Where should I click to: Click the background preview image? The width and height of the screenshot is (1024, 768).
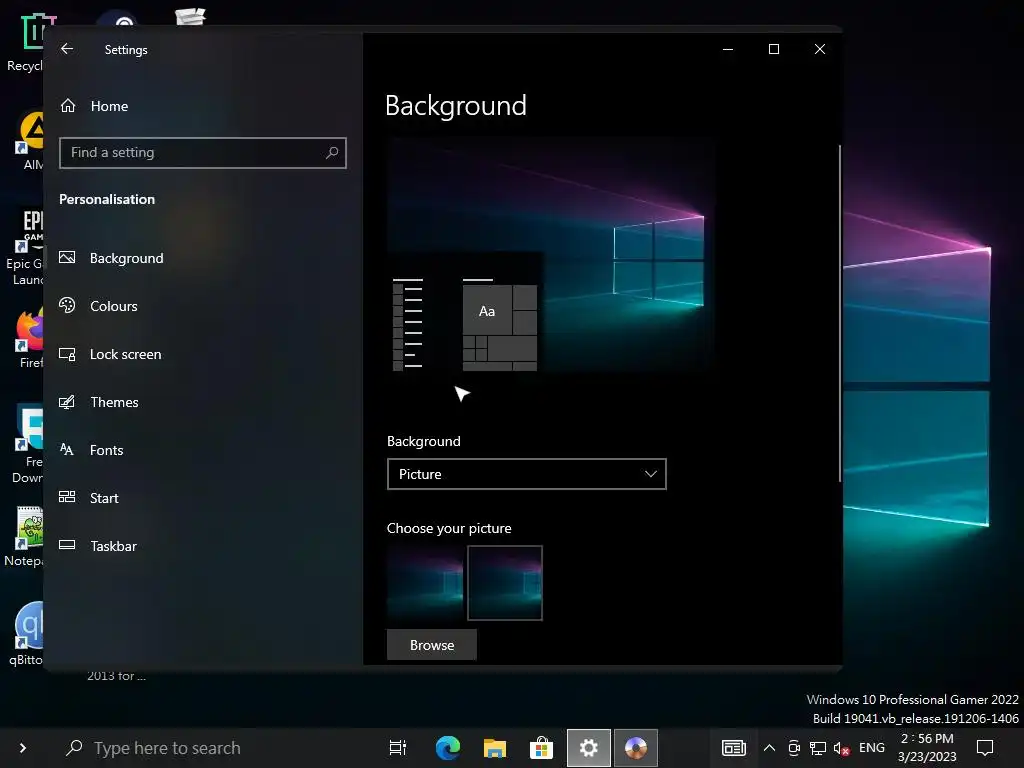[550, 255]
